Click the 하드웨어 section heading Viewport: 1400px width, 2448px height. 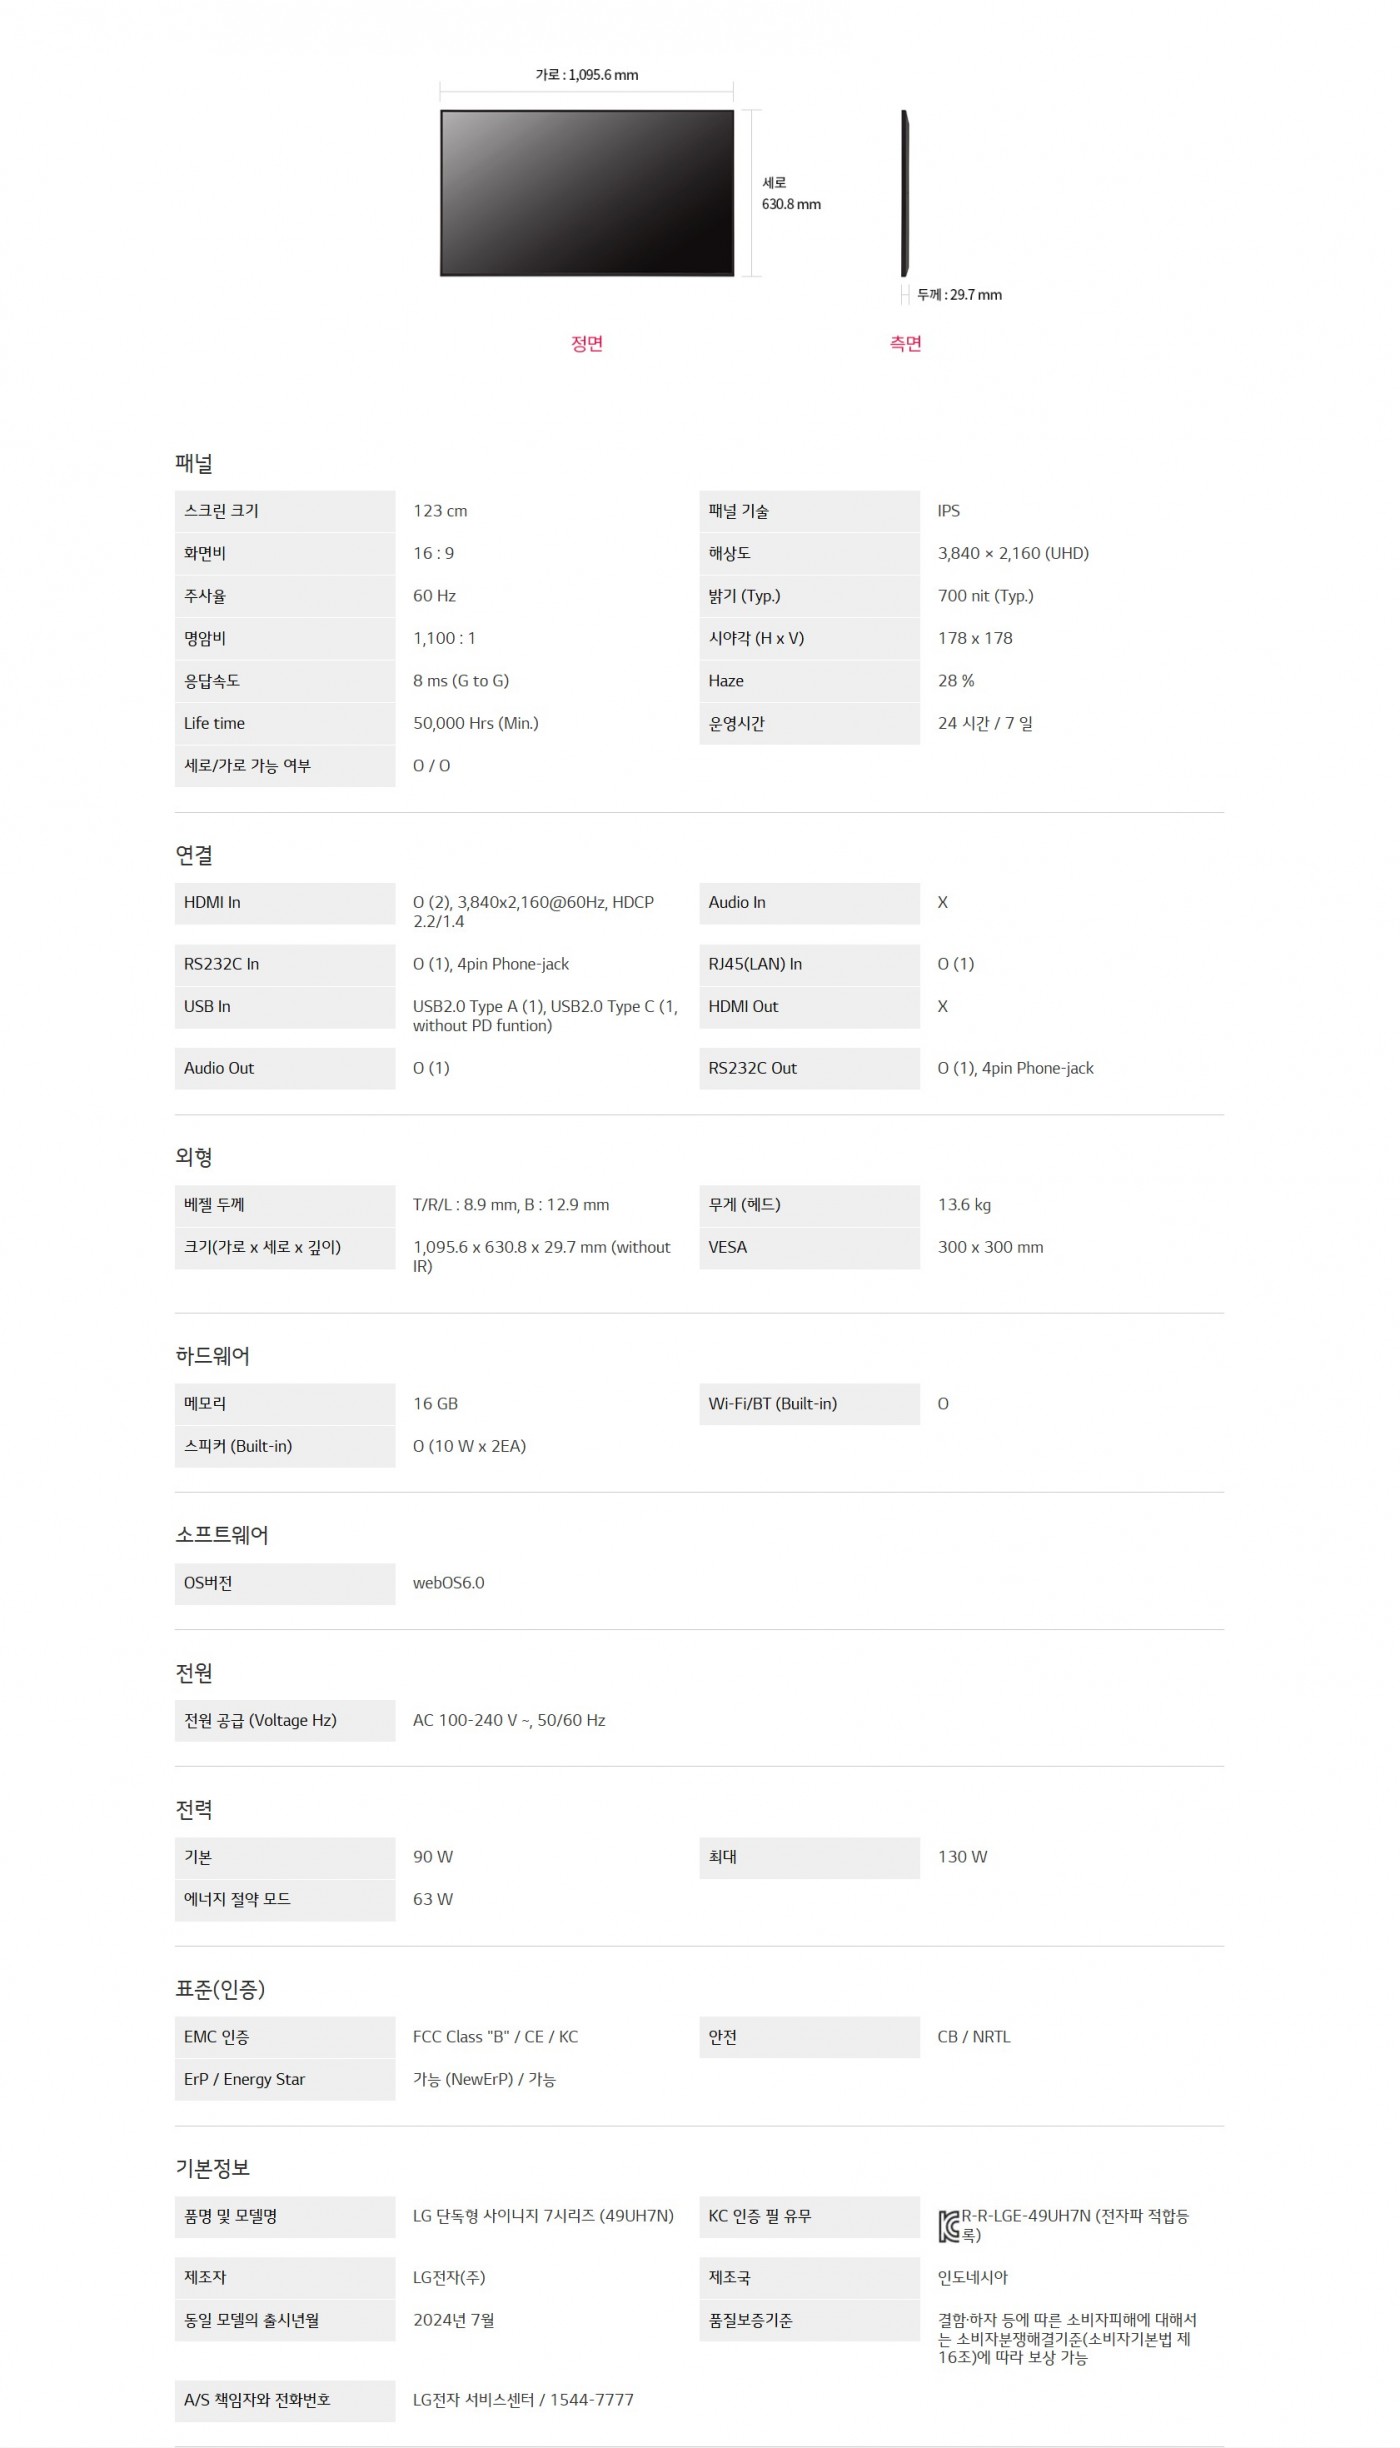coord(213,1357)
